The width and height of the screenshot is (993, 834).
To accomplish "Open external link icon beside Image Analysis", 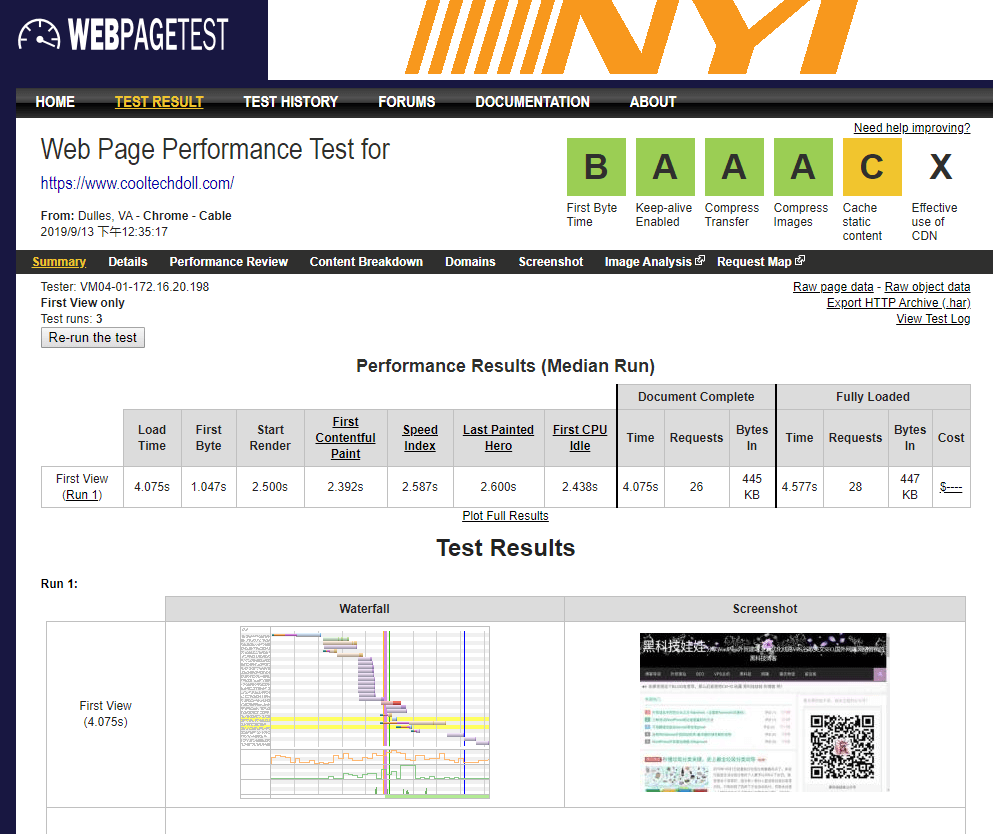I will (x=700, y=260).
